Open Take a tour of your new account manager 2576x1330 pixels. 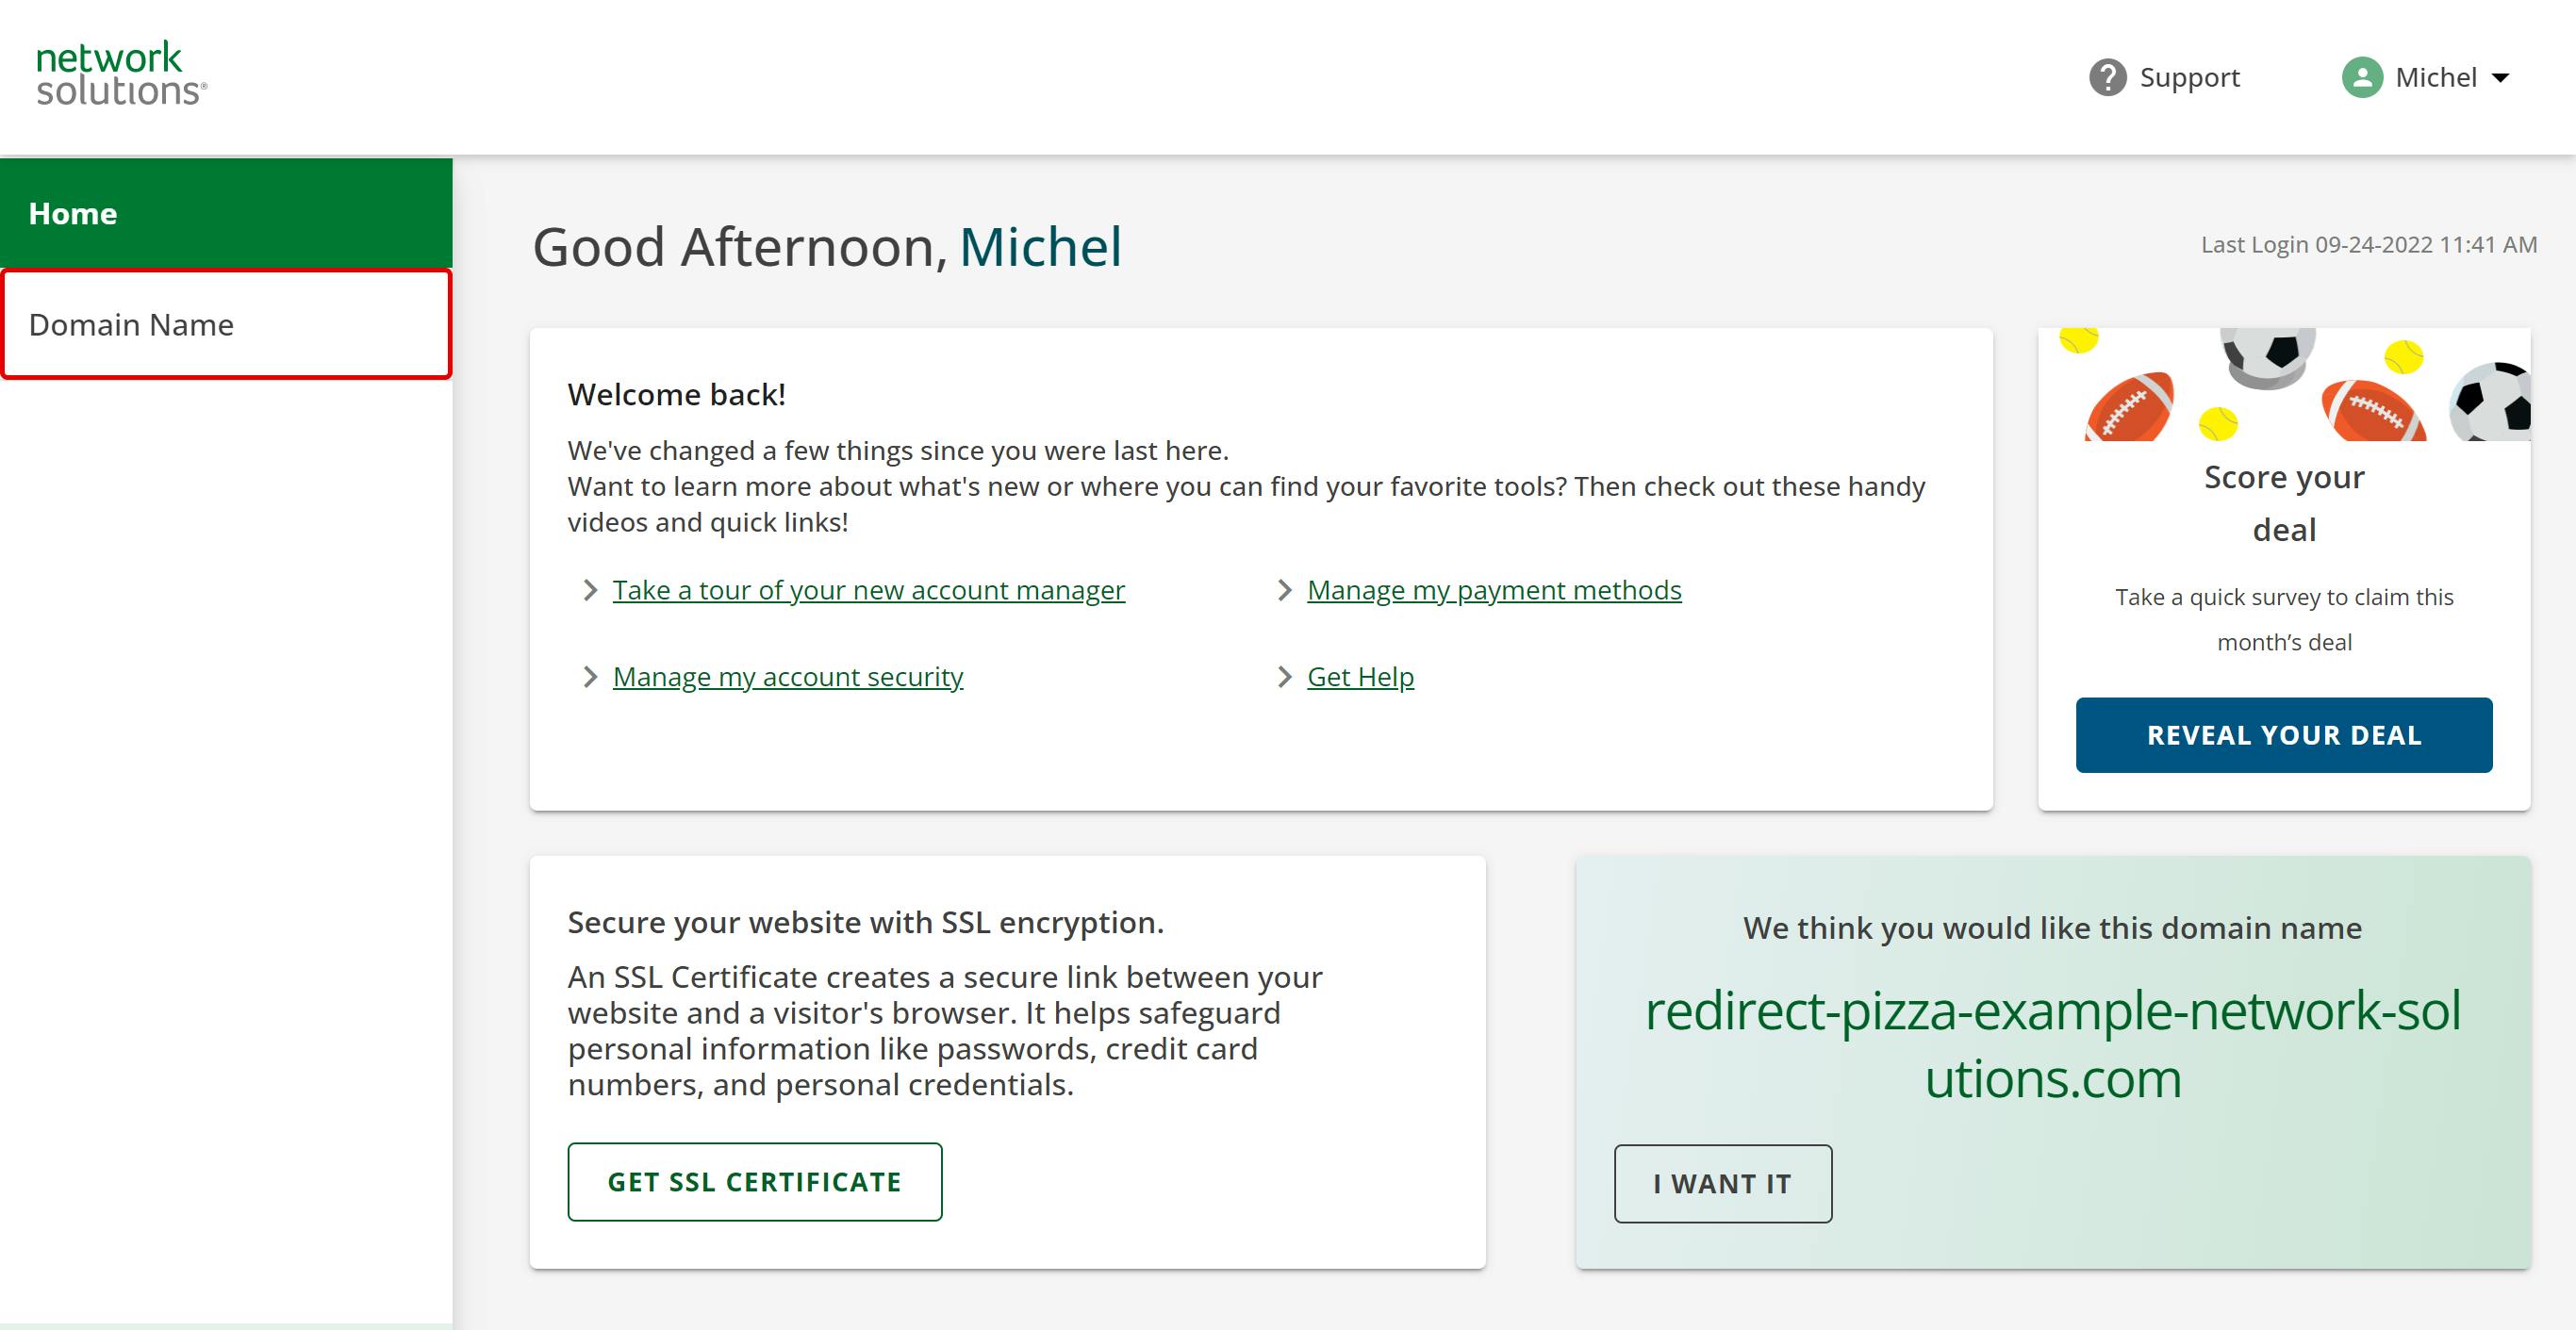[x=868, y=590]
